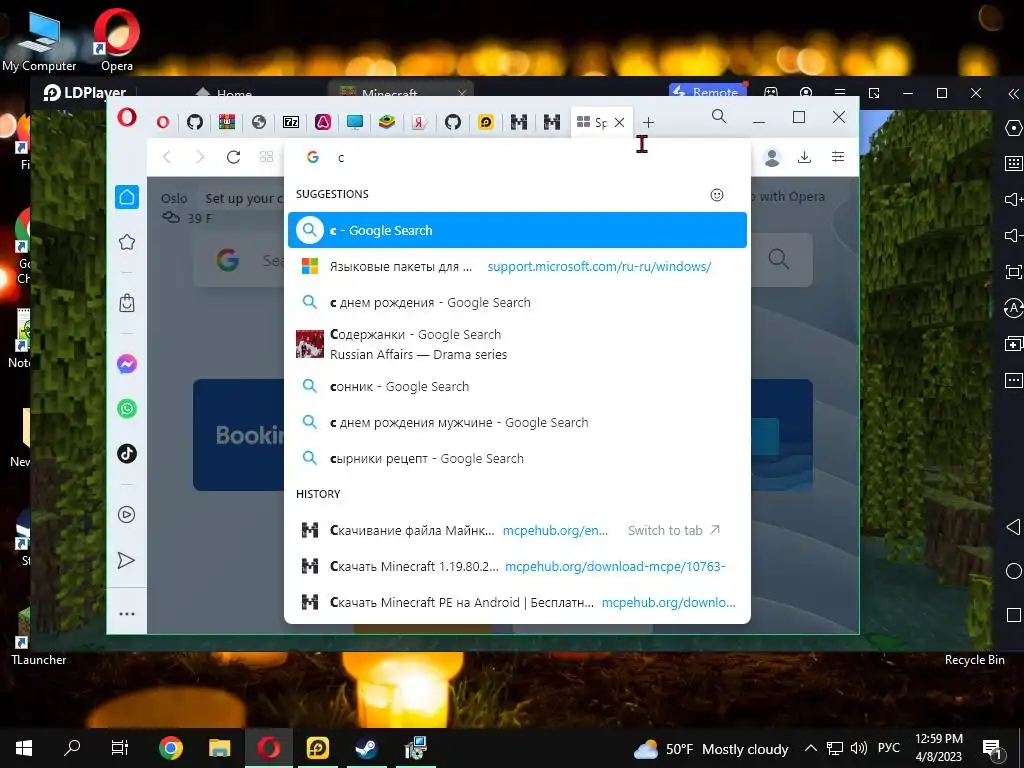Click 'Switch to tab' for mcpehub entry
Viewport: 1024px width, 768px height.
tap(673, 530)
